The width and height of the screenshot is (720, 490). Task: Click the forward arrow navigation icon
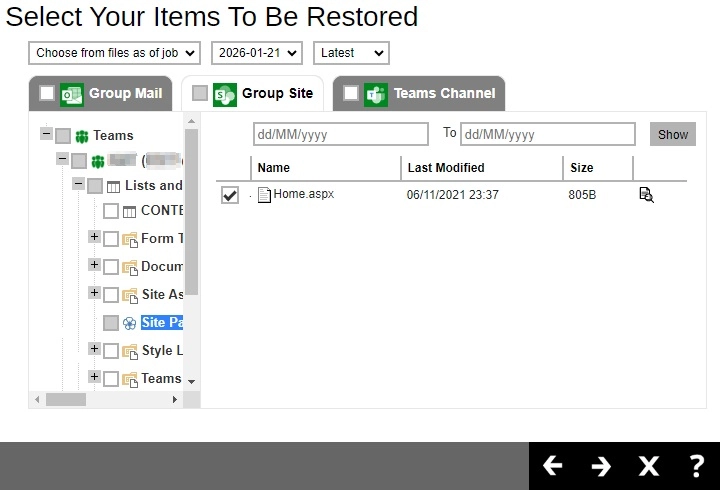[601, 466]
